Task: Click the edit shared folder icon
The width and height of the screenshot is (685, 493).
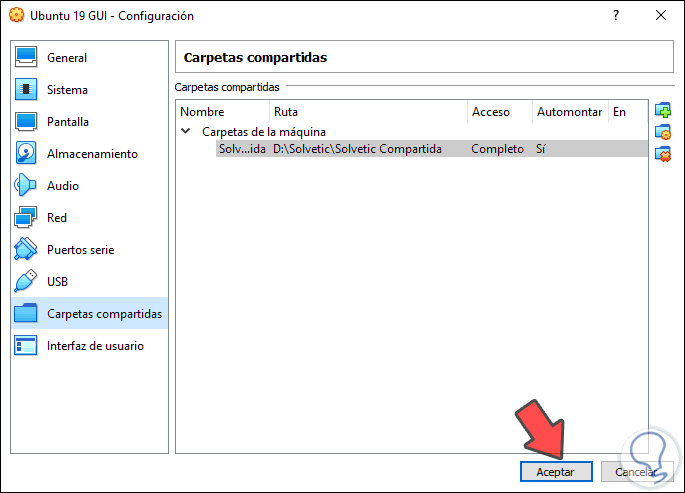Action: [x=662, y=132]
